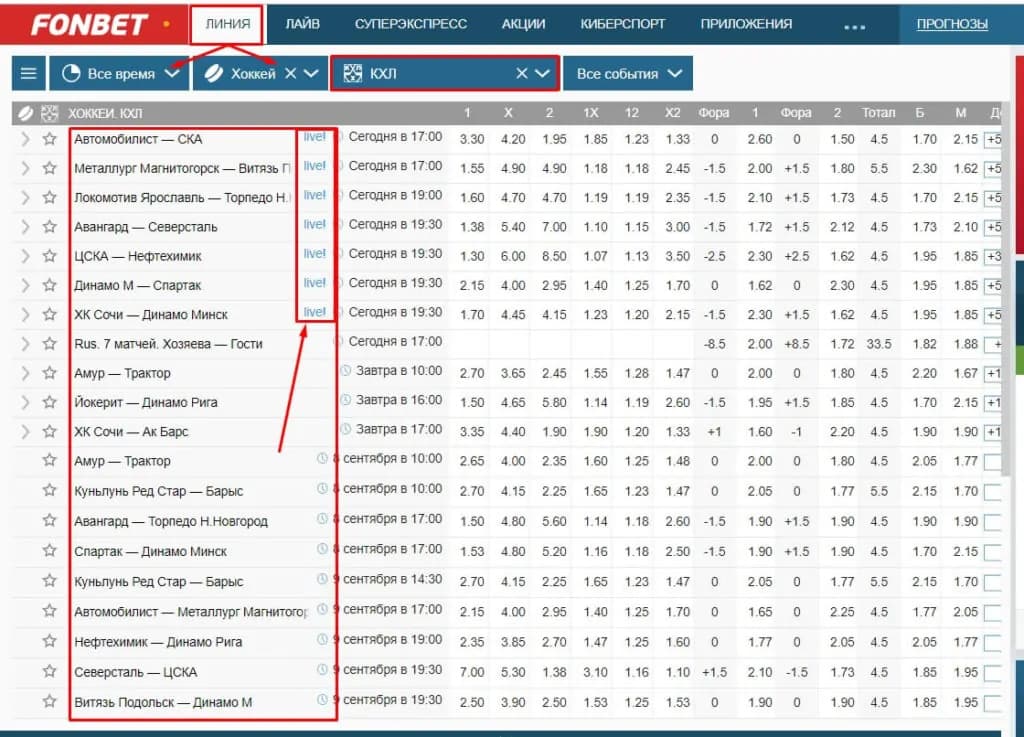The height and width of the screenshot is (737, 1024).
Task: Expand the ЦСКА — Нефтехимик row
Action: coord(25,256)
